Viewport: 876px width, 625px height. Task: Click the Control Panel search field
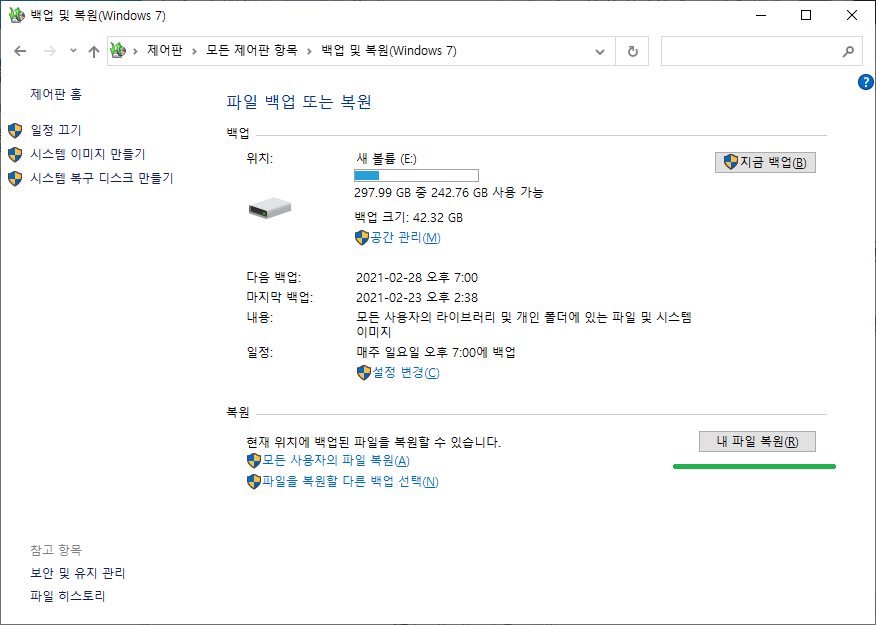tap(761, 51)
